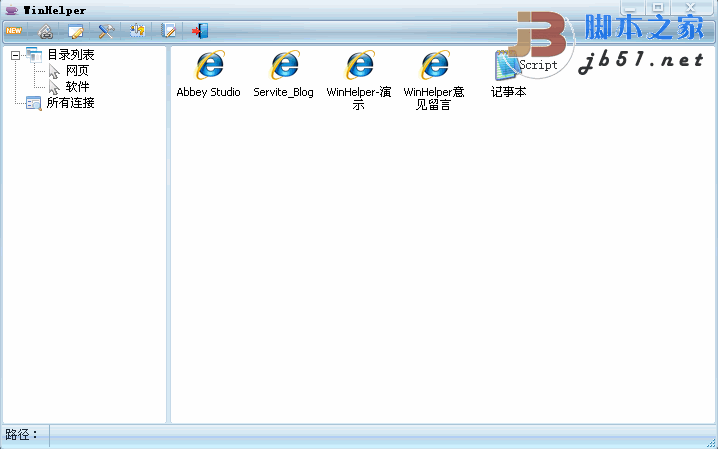Select 目录列表 in the tree
Image resolution: width=718 pixels, height=449 pixels.
(x=71, y=55)
